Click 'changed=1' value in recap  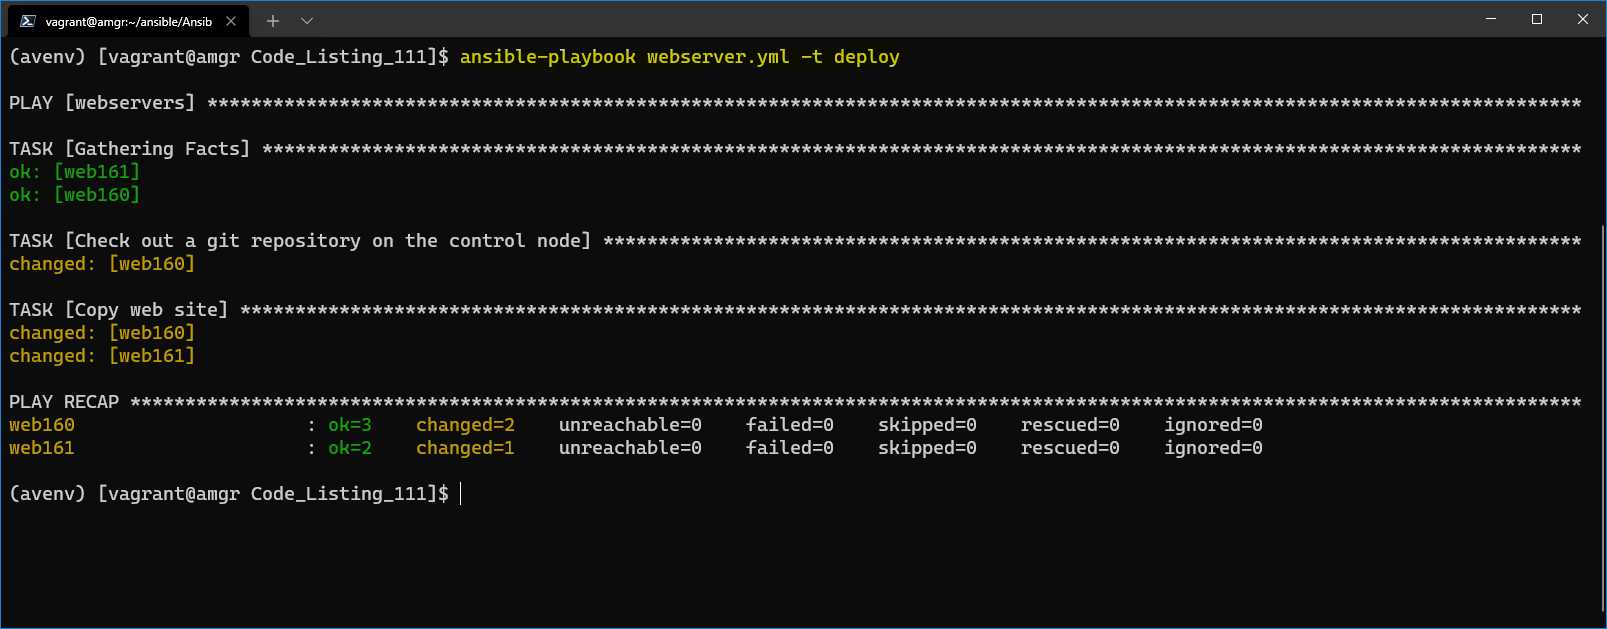tap(465, 448)
